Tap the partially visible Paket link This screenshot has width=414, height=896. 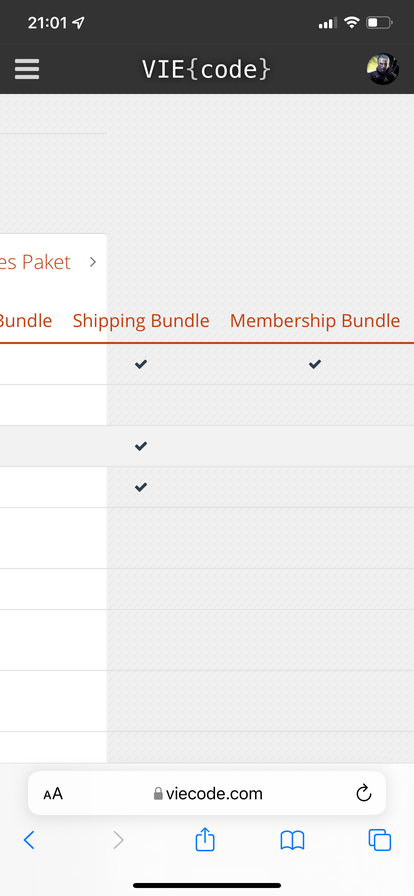(x=35, y=262)
